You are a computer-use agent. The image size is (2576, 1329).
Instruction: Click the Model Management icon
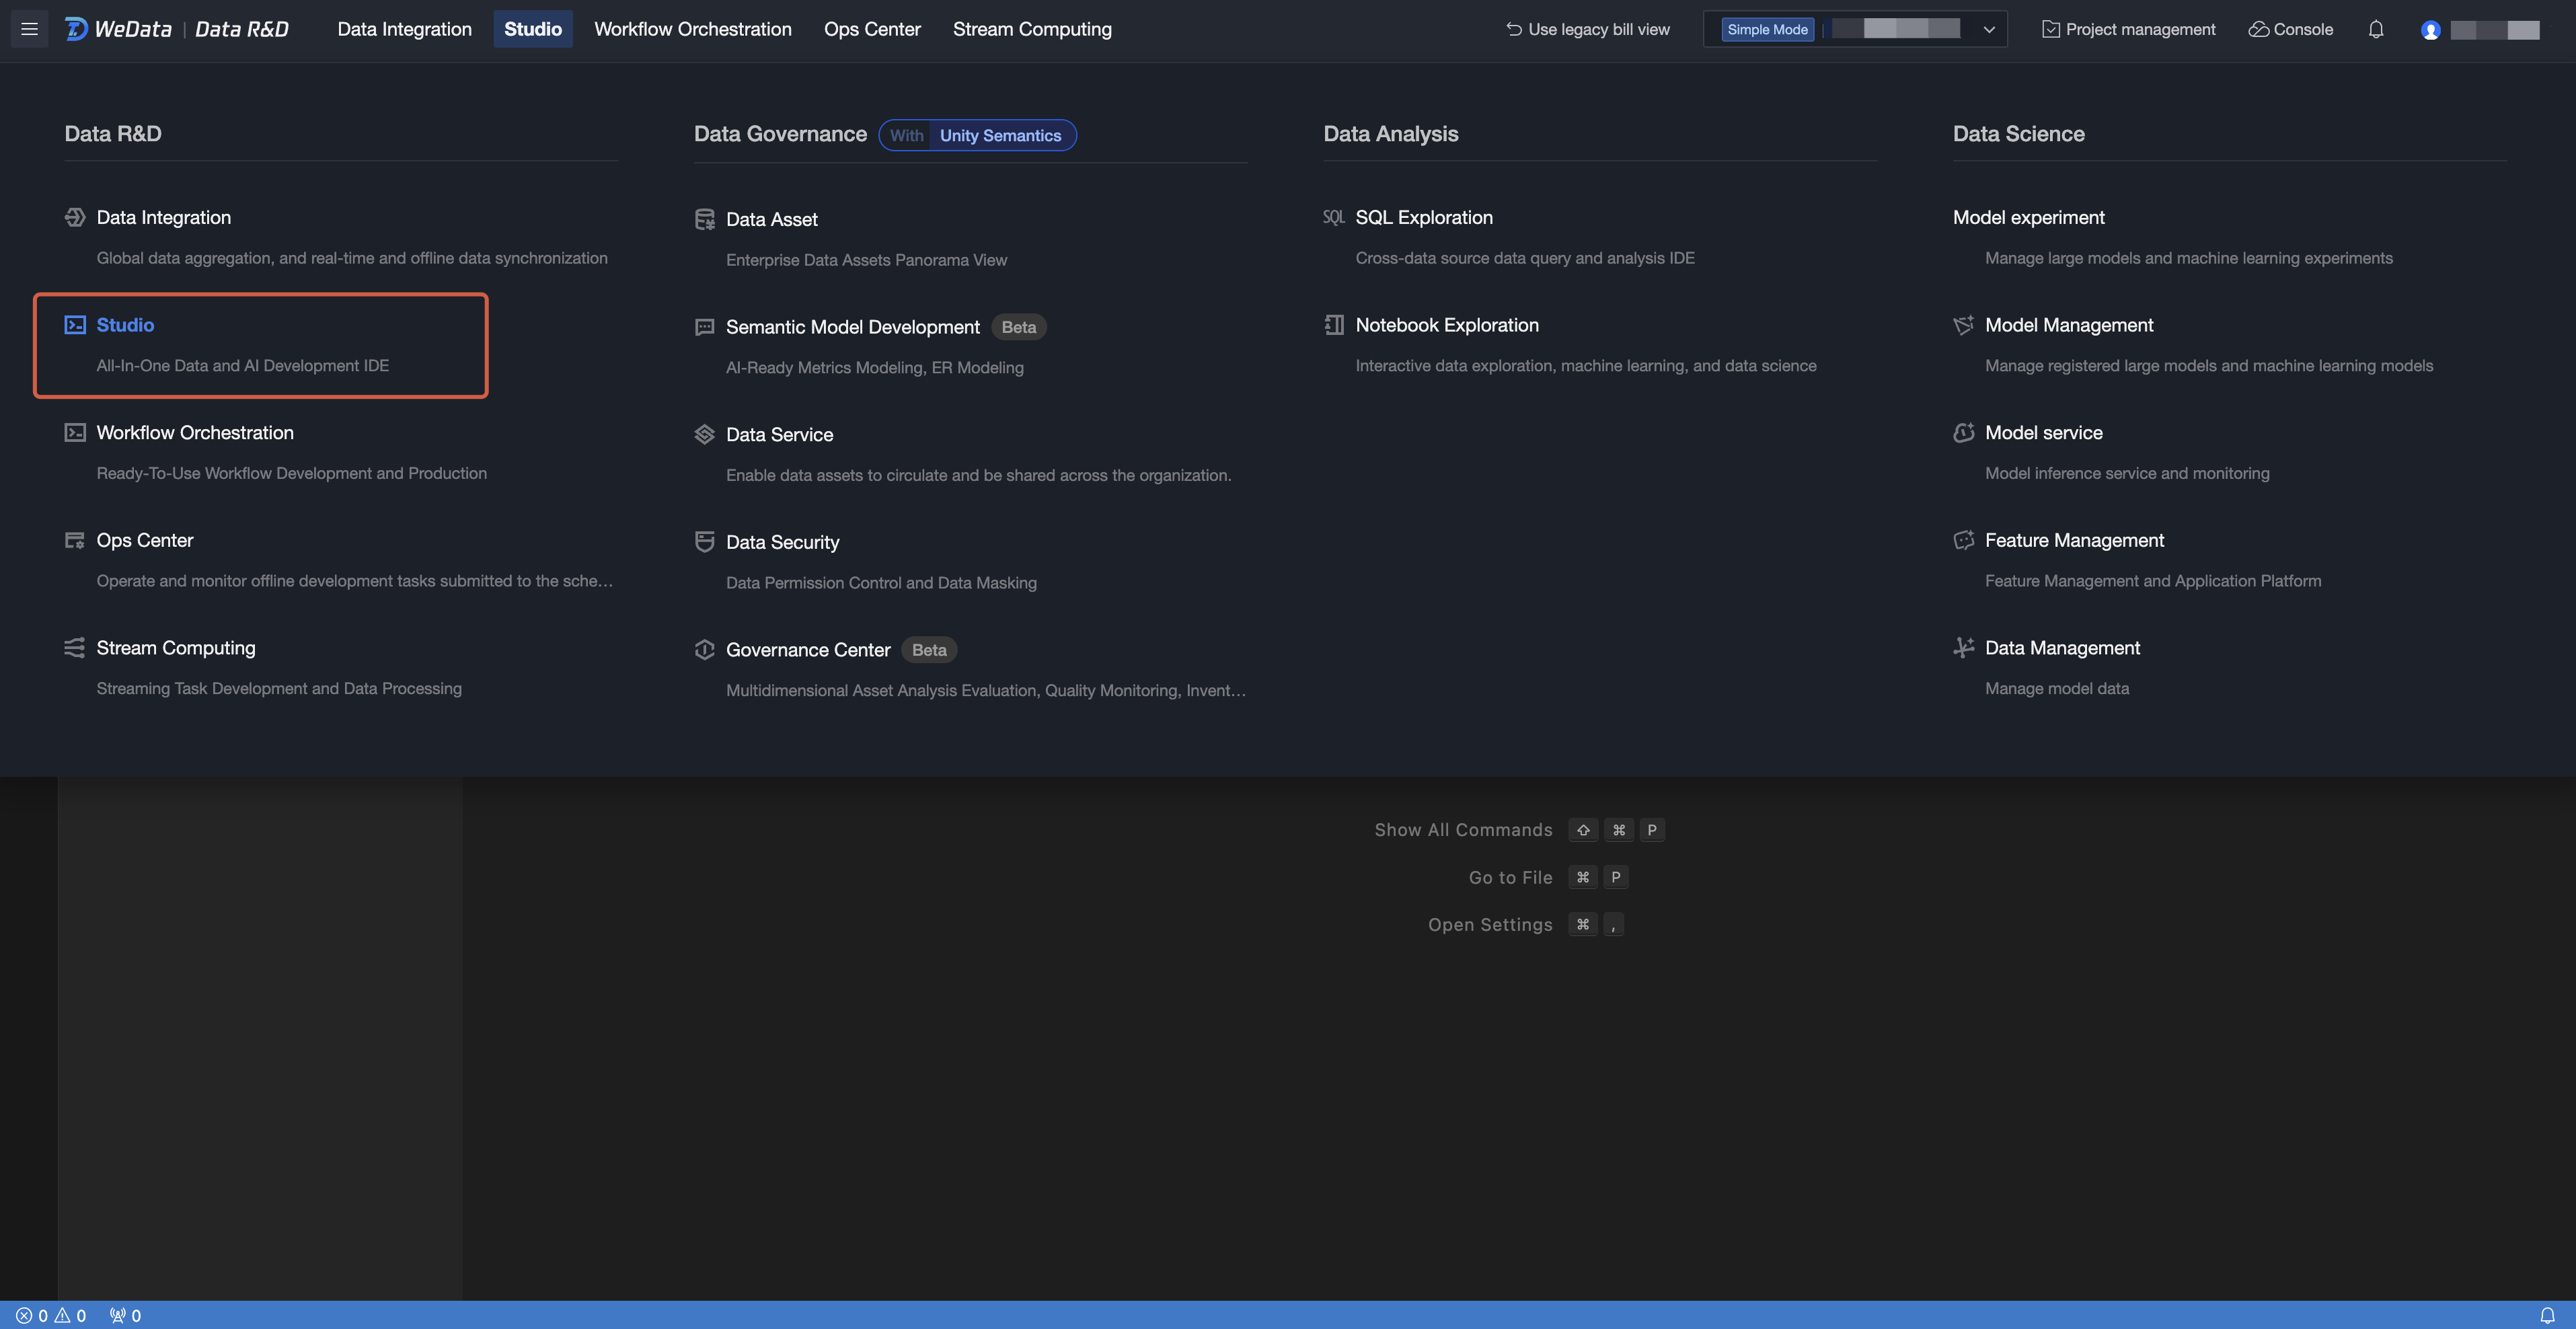(1963, 325)
